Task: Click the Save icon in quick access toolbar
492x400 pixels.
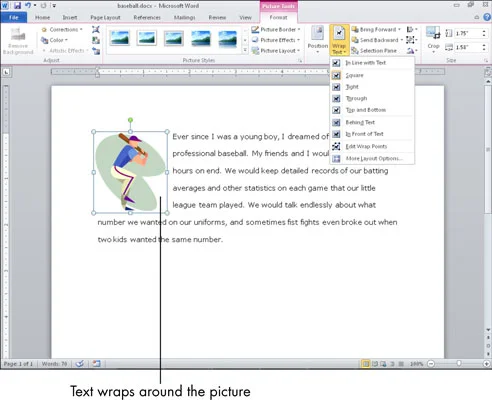Action: tap(17, 6)
